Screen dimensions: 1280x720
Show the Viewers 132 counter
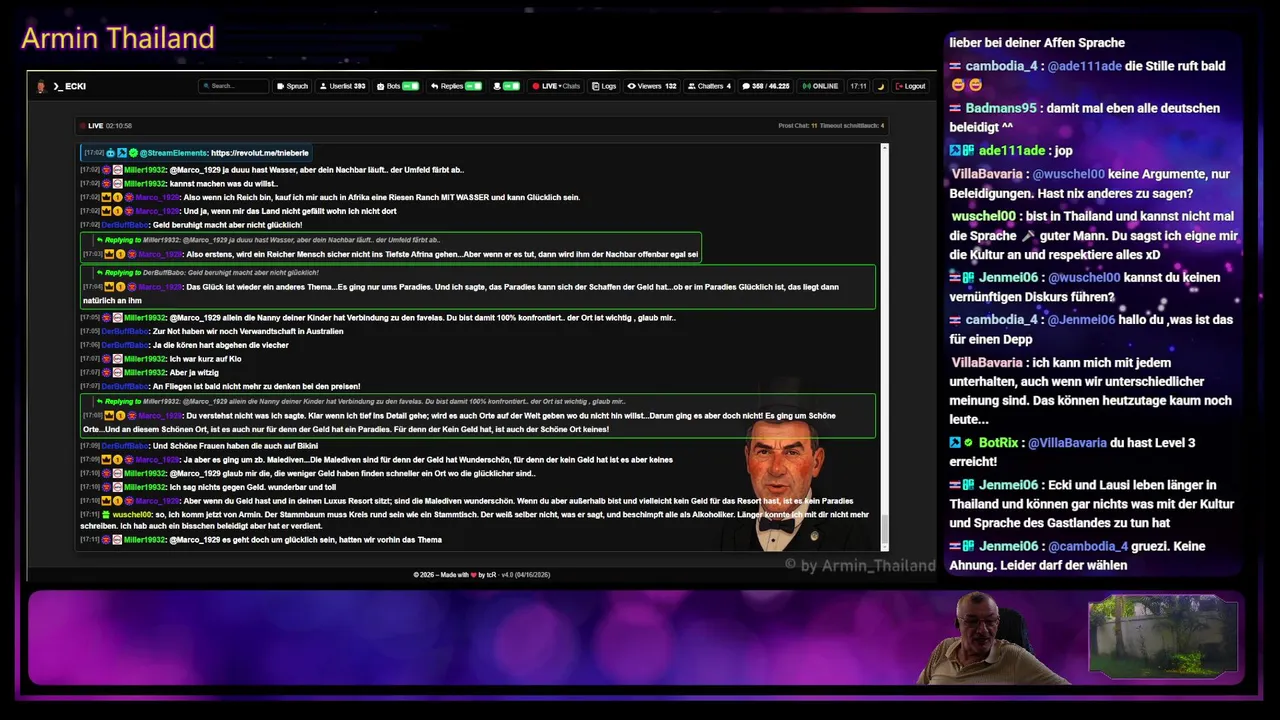pyautogui.click(x=652, y=86)
